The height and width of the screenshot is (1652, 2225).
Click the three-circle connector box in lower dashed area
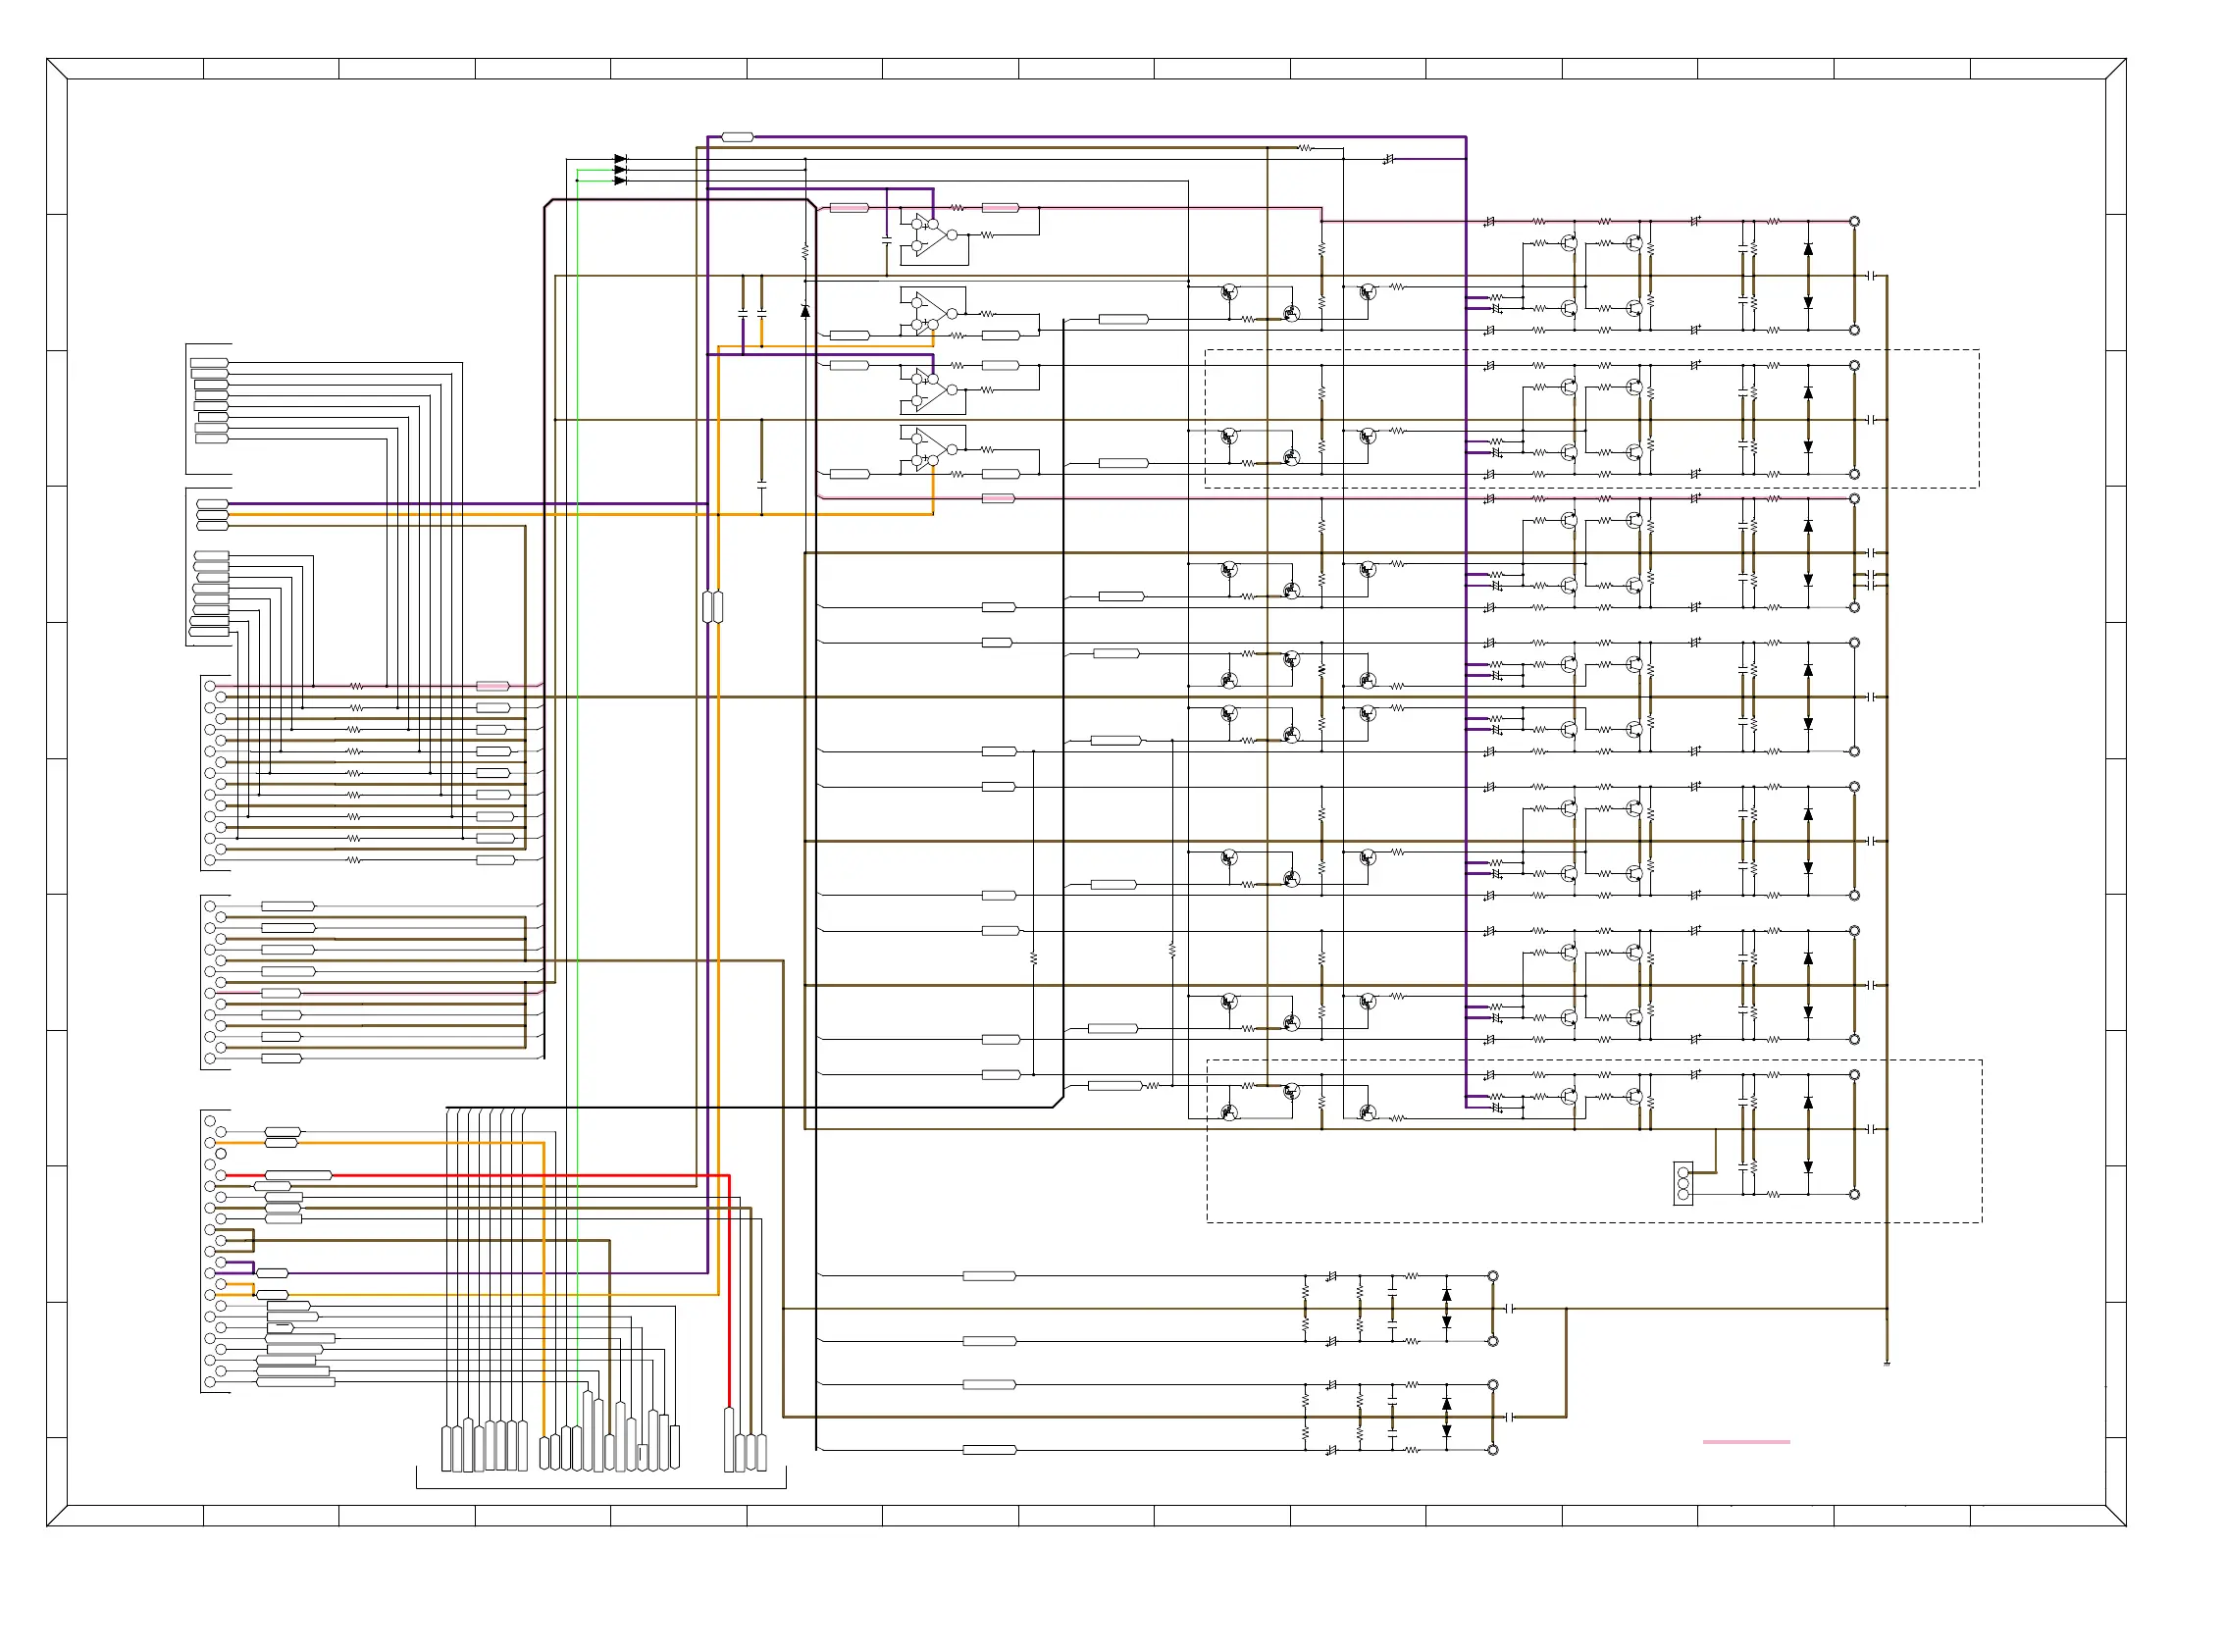pos(1683,1184)
